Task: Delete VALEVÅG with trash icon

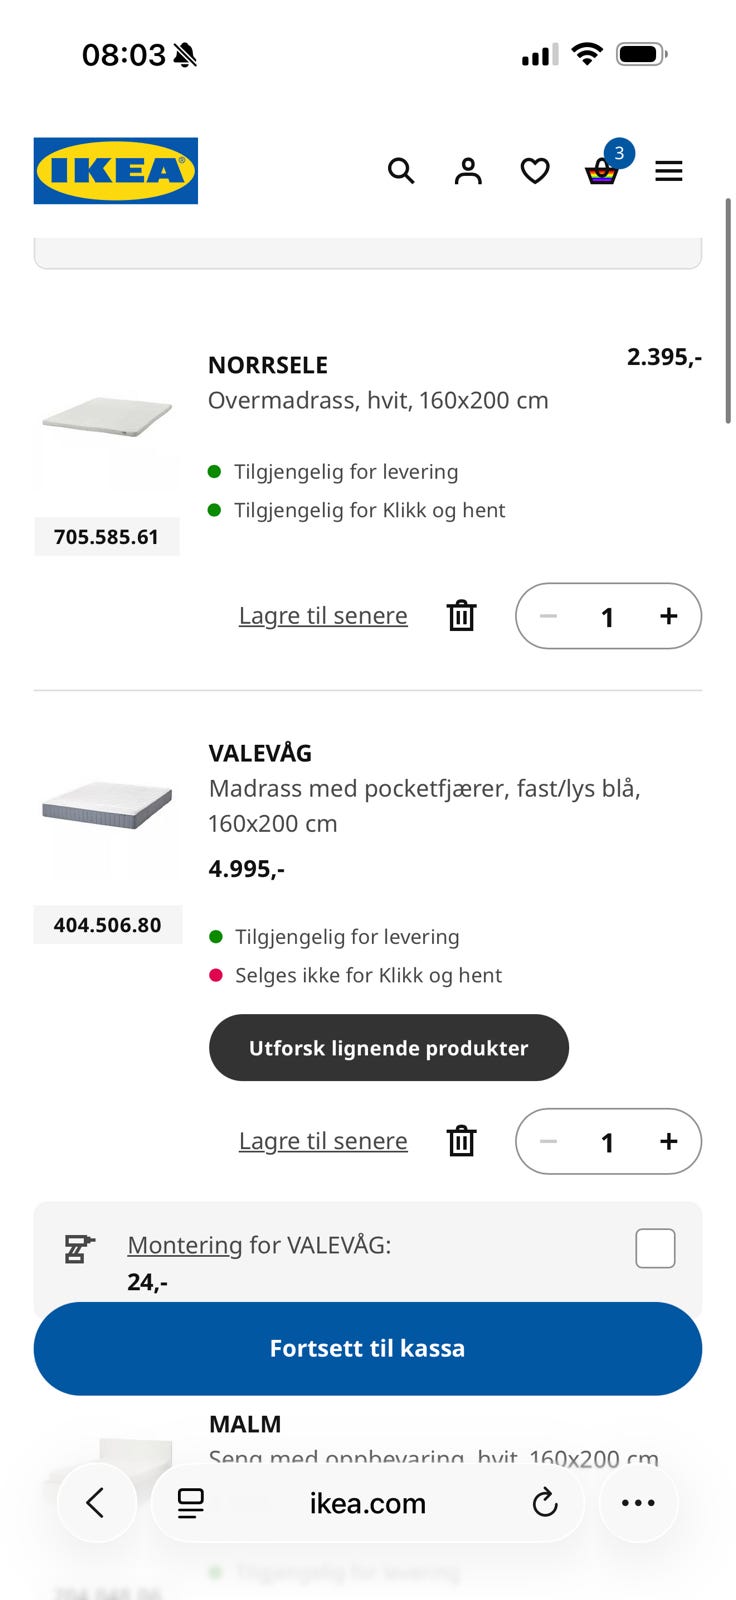Action: click(461, 1141)
